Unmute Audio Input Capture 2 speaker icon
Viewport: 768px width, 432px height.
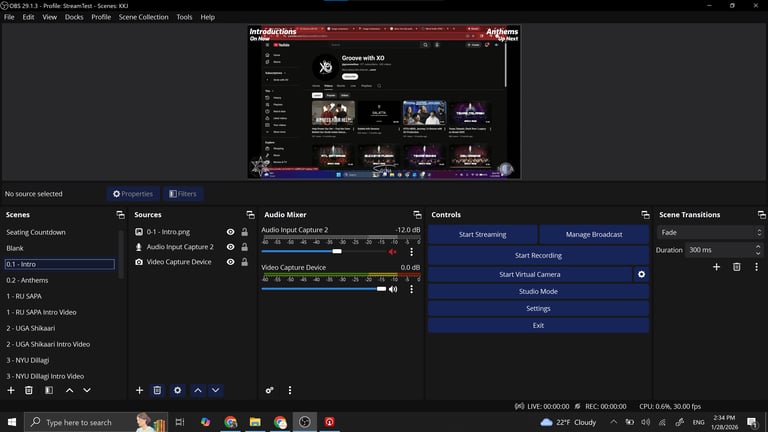tap(393, 252)
